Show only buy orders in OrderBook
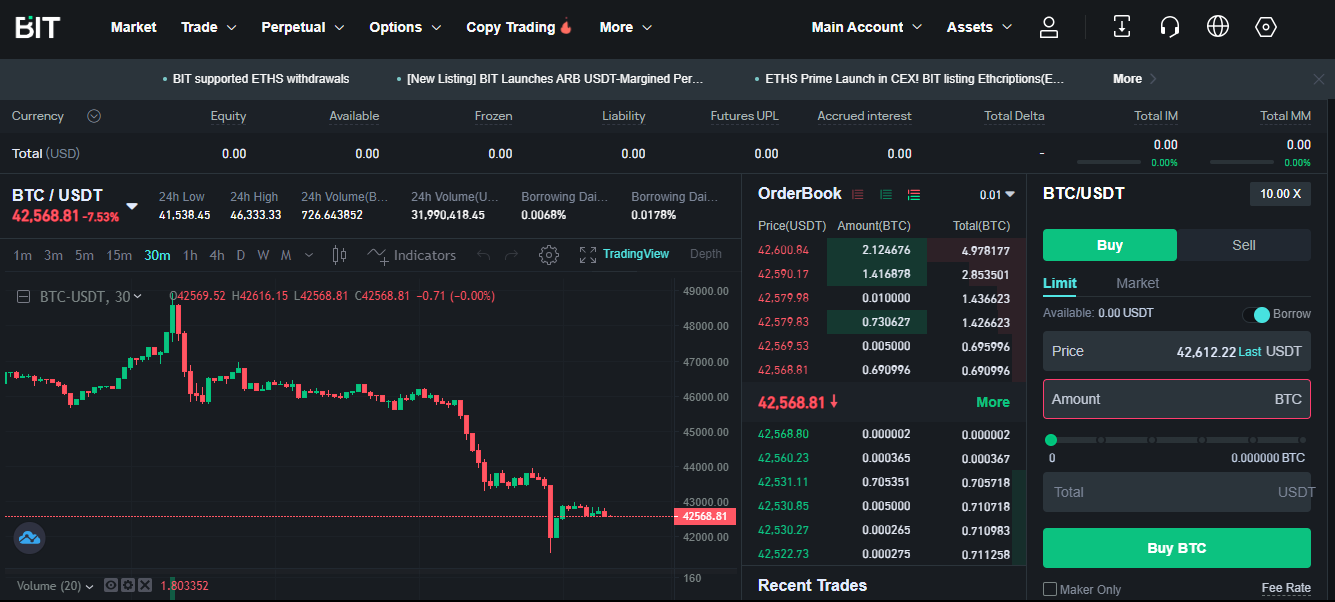This screenshot has width=1335, height=602. (886, 194)
